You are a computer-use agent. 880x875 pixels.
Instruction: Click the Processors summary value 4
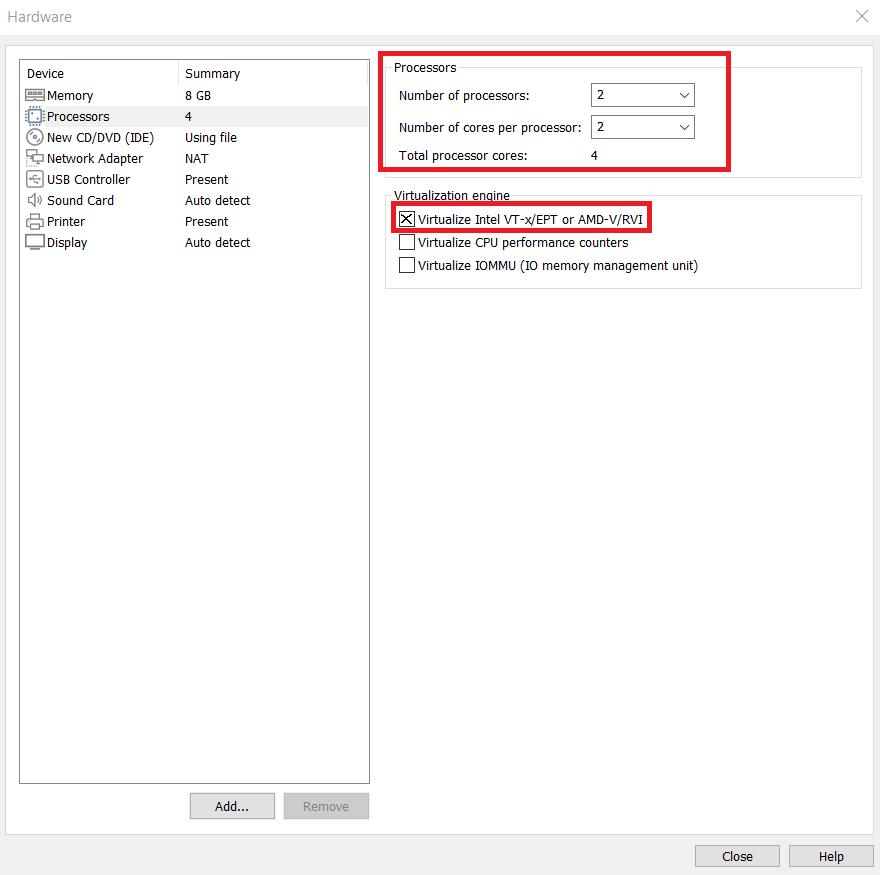coord(189,116)
